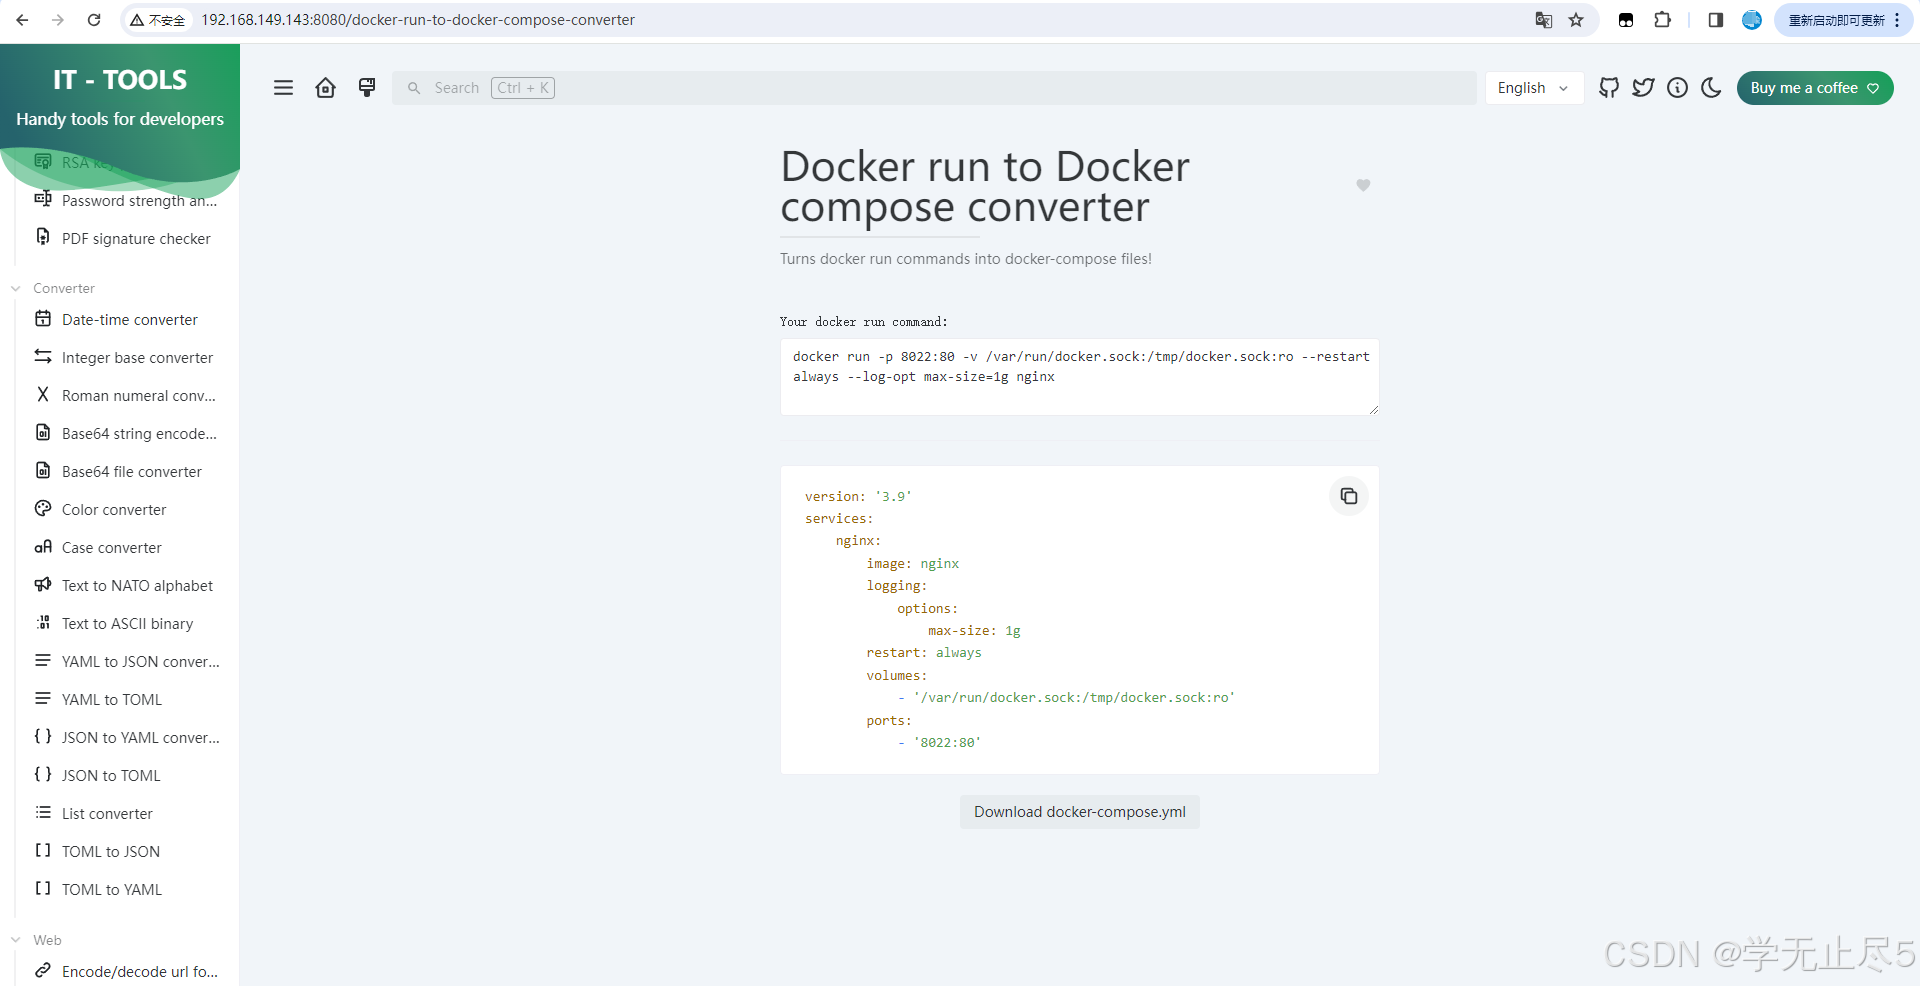Select Color converter in the sidebar
This screenshot has height=986, width=1920.
[114, 510]
